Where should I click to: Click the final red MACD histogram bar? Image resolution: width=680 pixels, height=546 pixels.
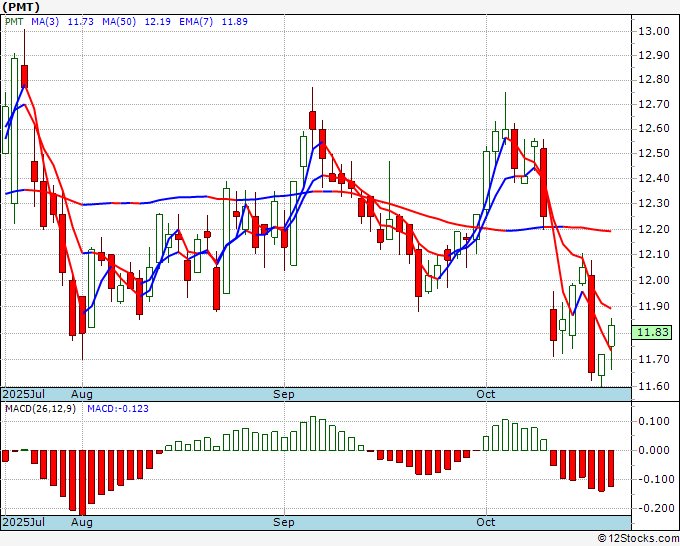point(611,468)
